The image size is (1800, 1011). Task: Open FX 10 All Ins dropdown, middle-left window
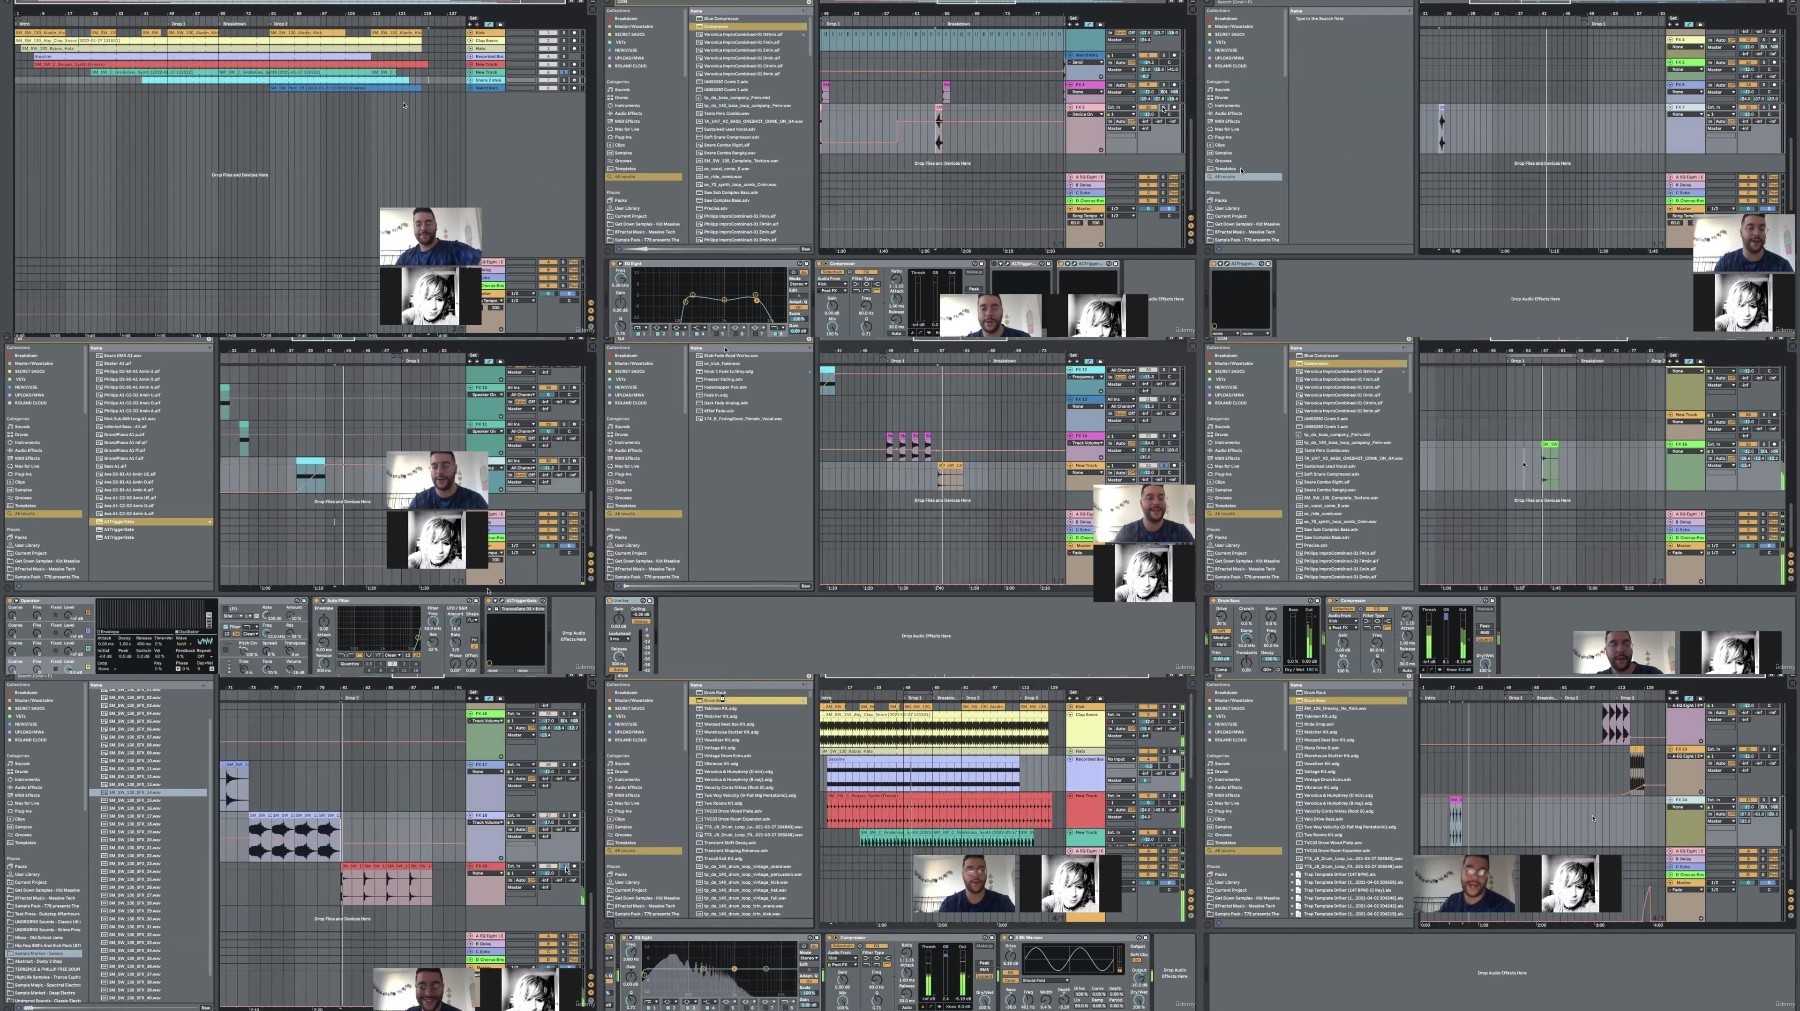pos(523,387)
